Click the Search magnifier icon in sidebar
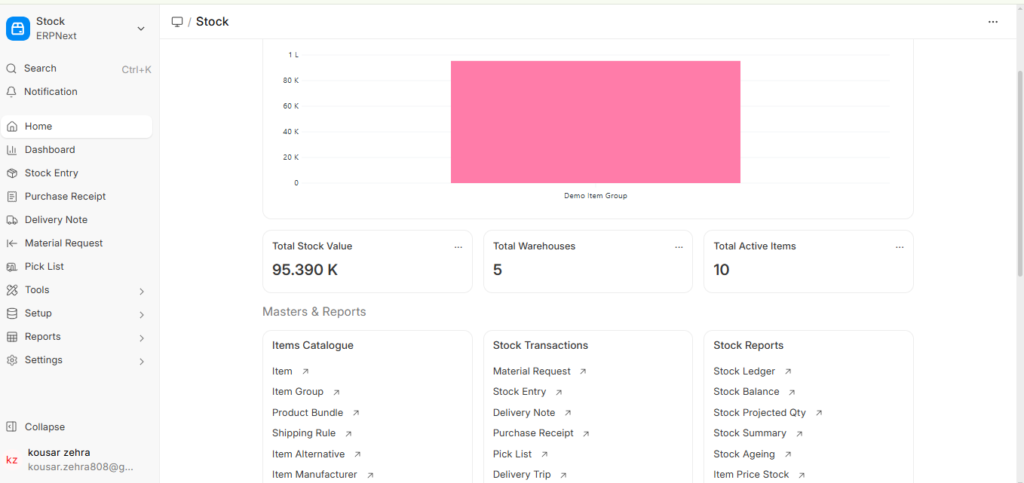 tap(12, 69)
